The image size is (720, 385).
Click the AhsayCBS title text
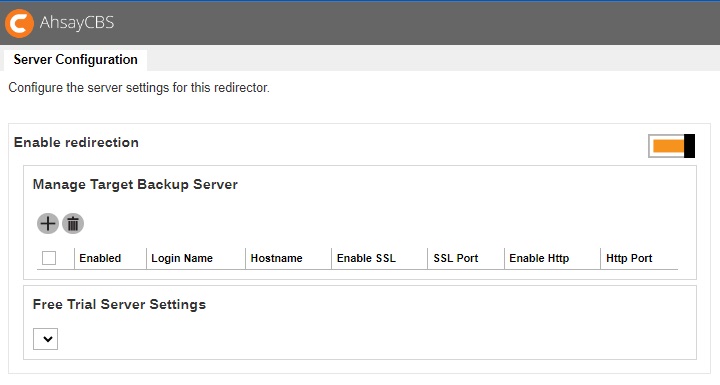point(77,23)
